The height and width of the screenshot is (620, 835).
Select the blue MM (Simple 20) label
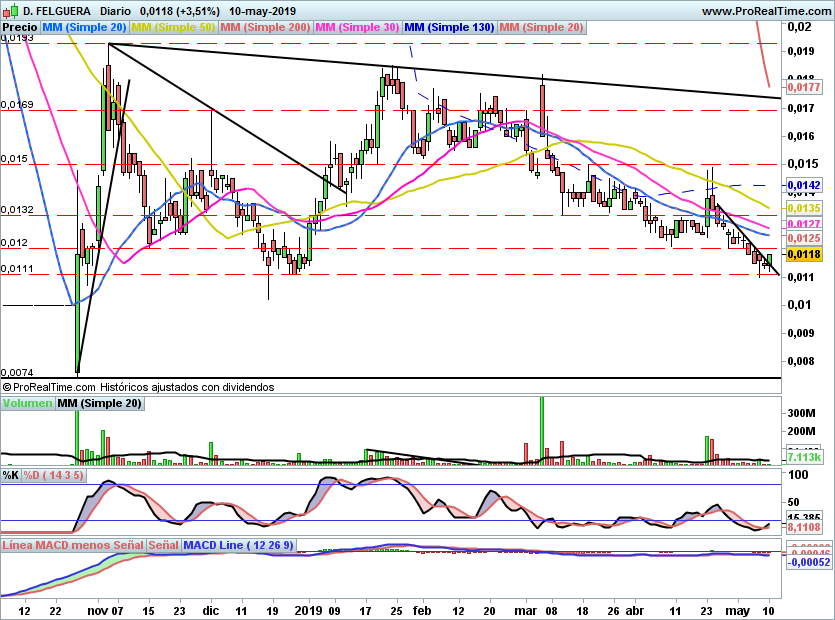(84, 27)
